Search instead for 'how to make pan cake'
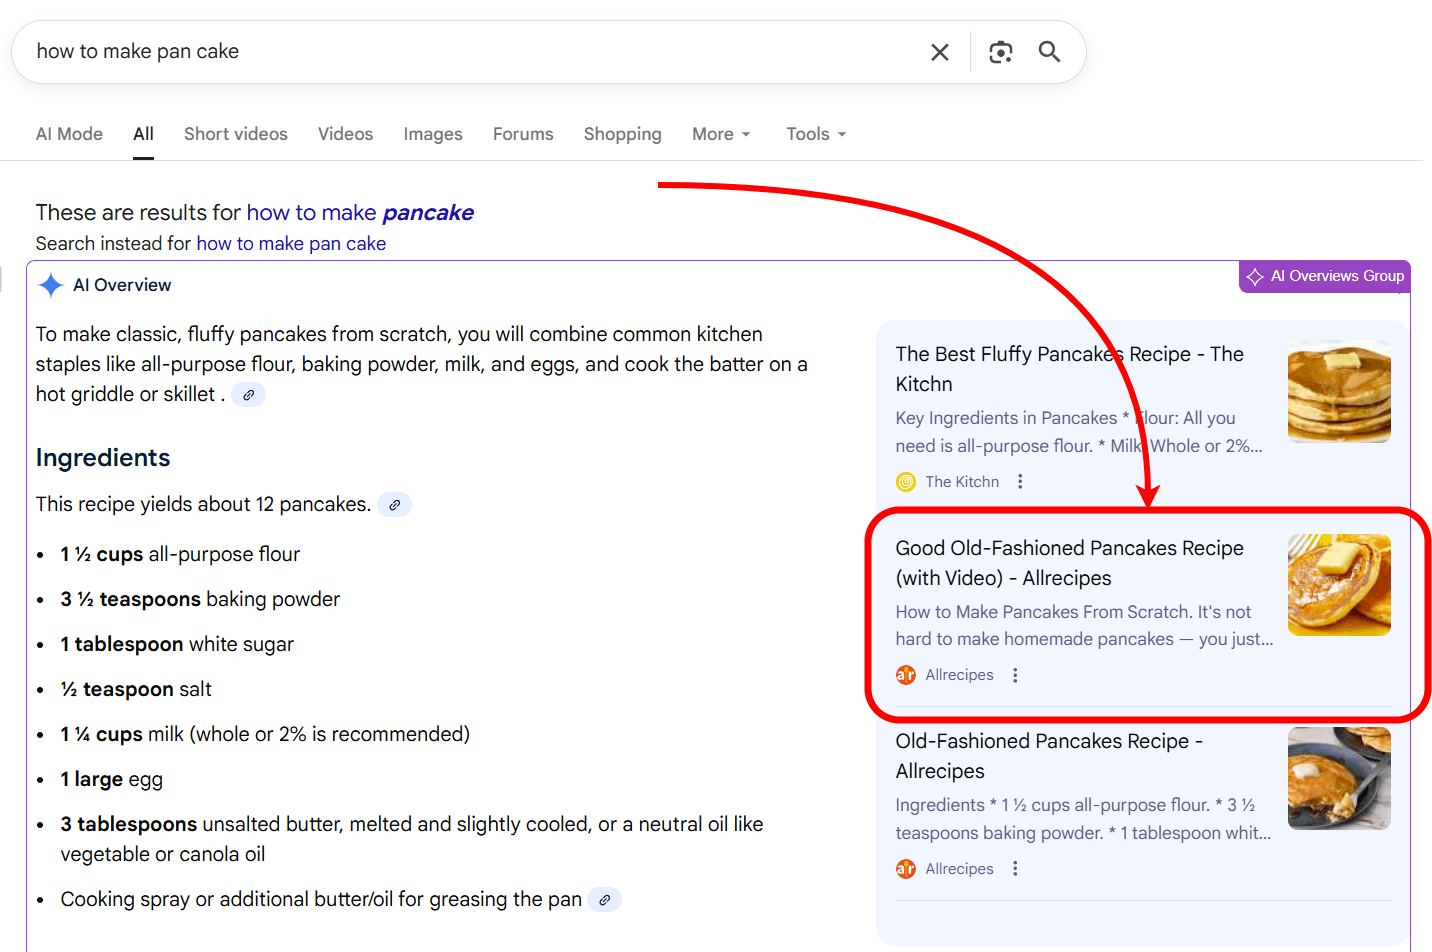Viewport: 1432px width, 952px height. click(x=291, y=243)
